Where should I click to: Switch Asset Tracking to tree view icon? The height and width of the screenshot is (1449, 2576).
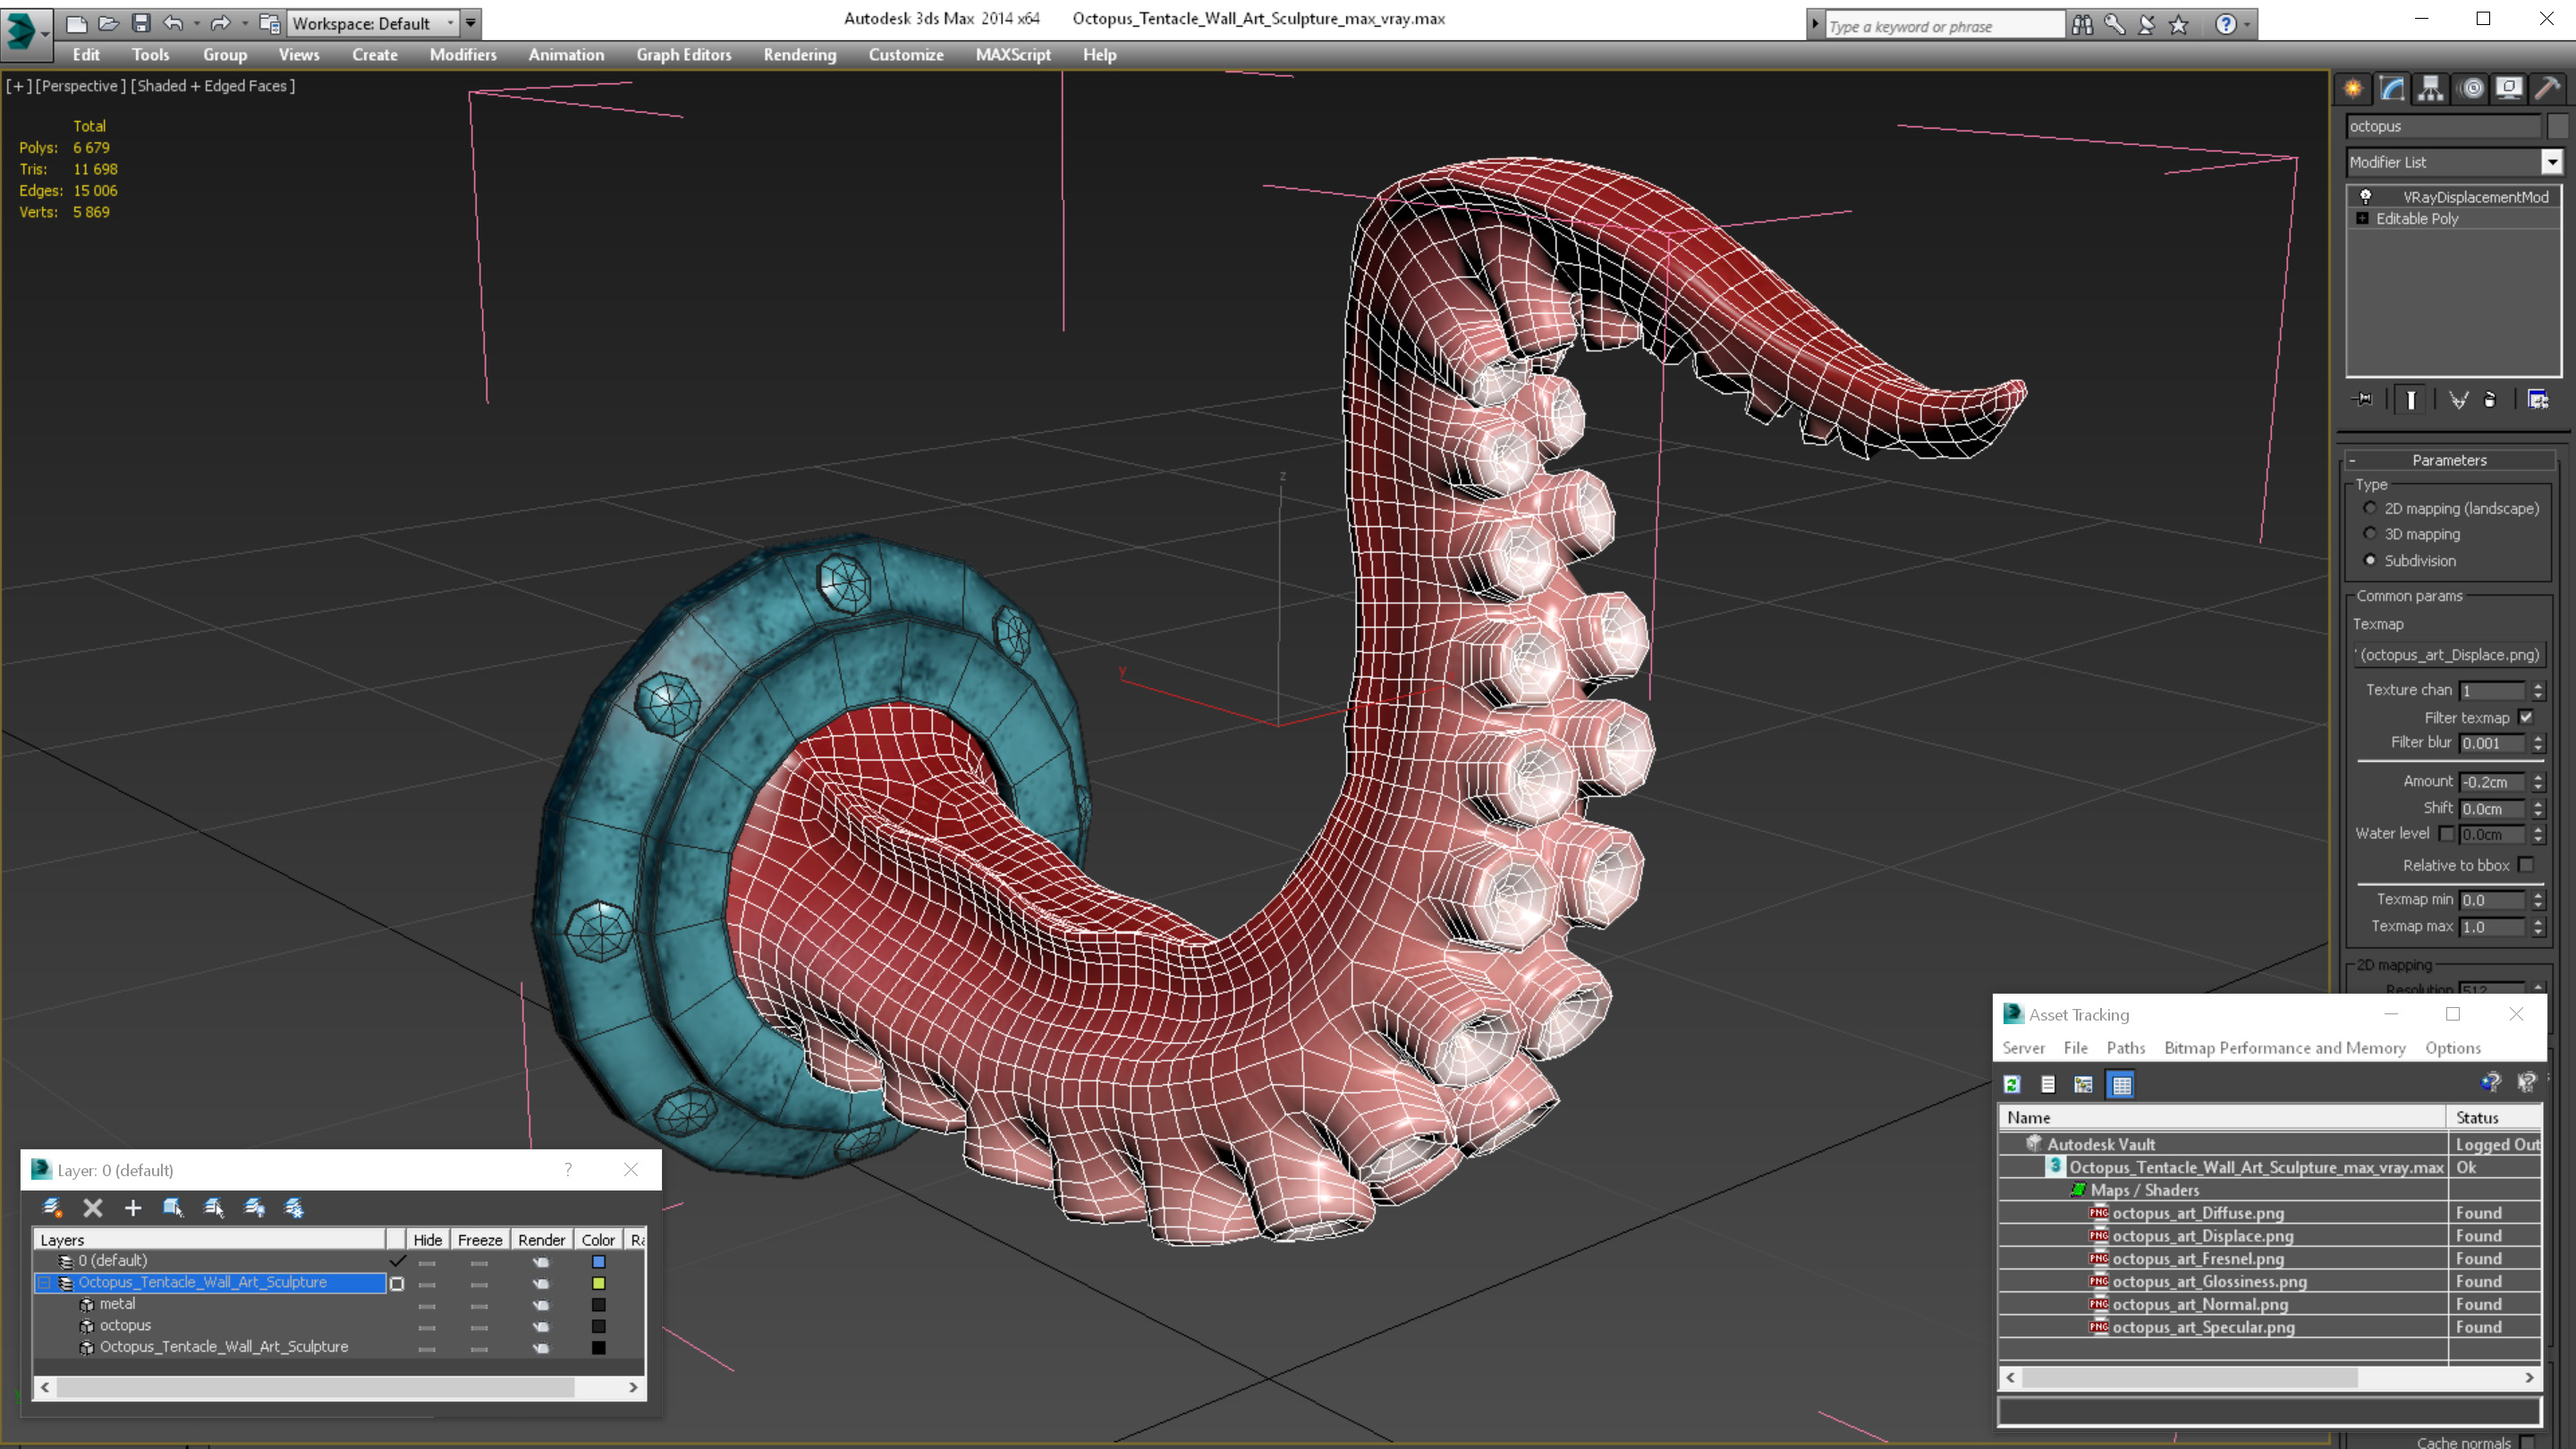pos(2084,1085)
